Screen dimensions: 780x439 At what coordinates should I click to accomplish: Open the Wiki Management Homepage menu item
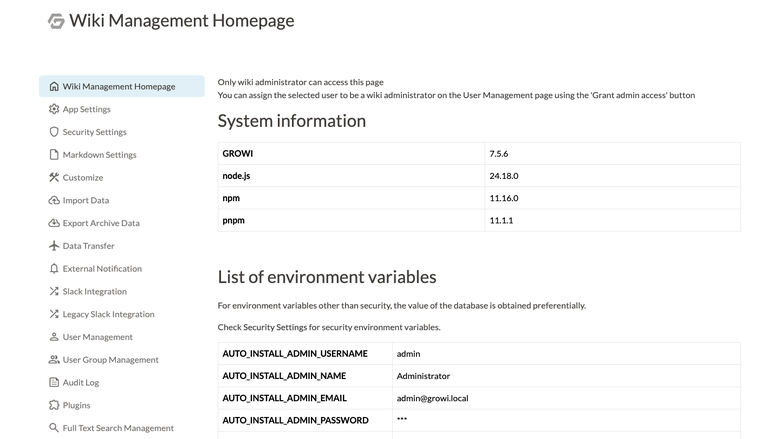(x=122, y=87)
